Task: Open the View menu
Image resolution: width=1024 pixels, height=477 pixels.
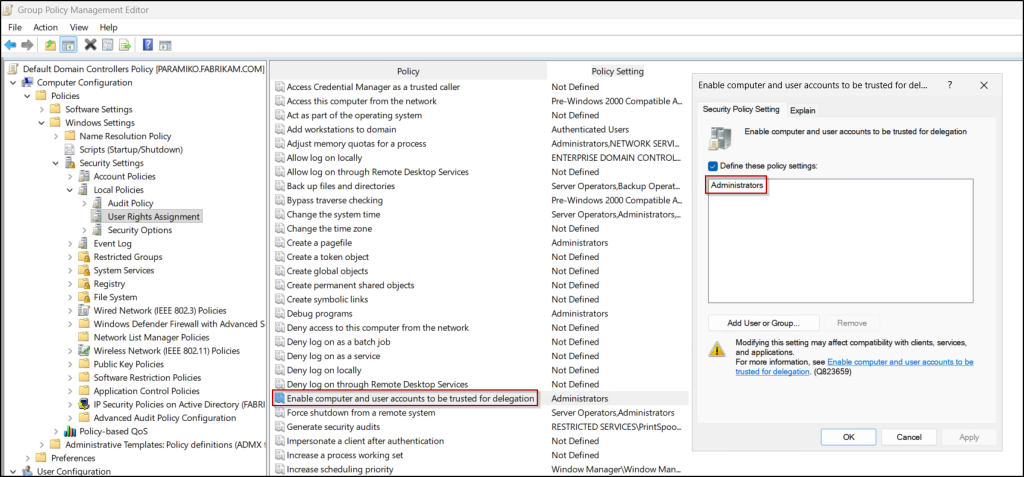Action: tap(79, 27)
